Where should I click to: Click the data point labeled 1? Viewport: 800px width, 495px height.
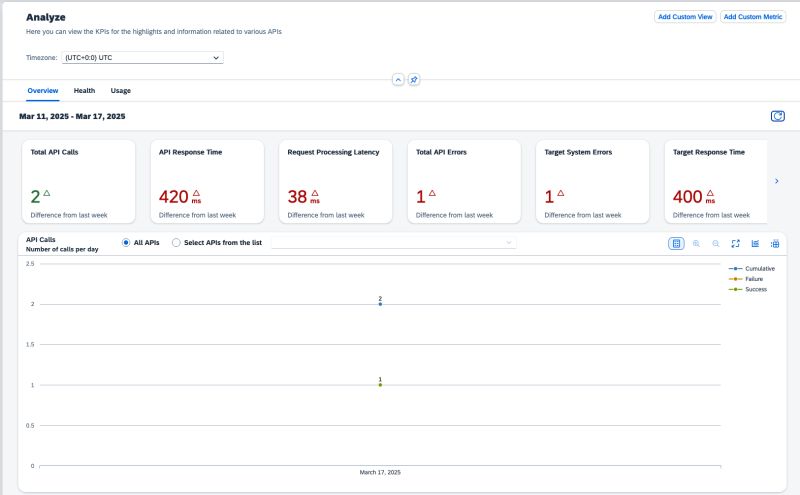(x=380, y=385)
